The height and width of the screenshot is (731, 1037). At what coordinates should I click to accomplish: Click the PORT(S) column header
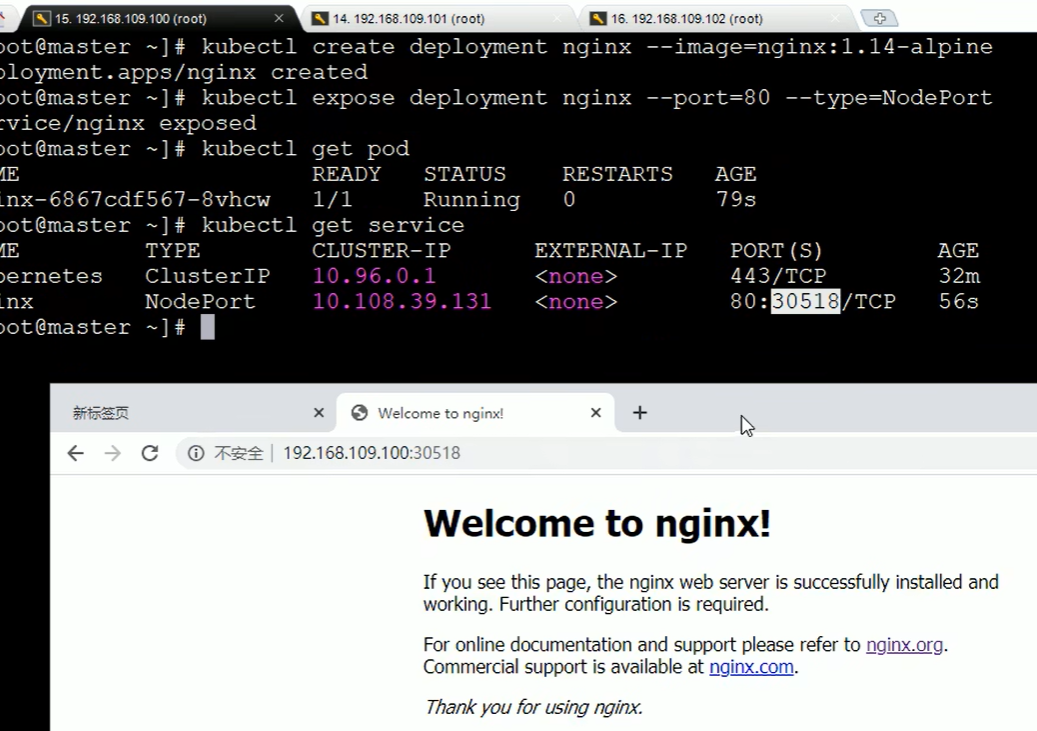click(x=776, y=251)
